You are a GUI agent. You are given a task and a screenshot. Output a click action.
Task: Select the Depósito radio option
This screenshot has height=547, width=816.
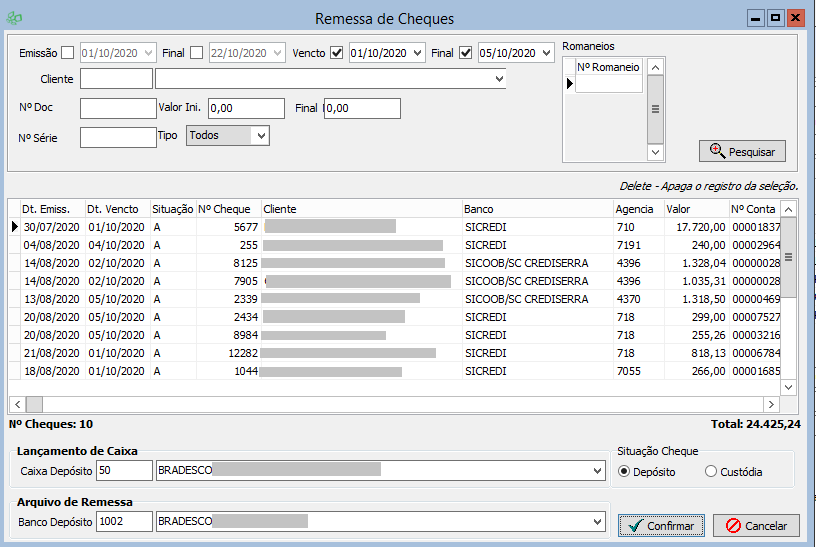point(625,472)
